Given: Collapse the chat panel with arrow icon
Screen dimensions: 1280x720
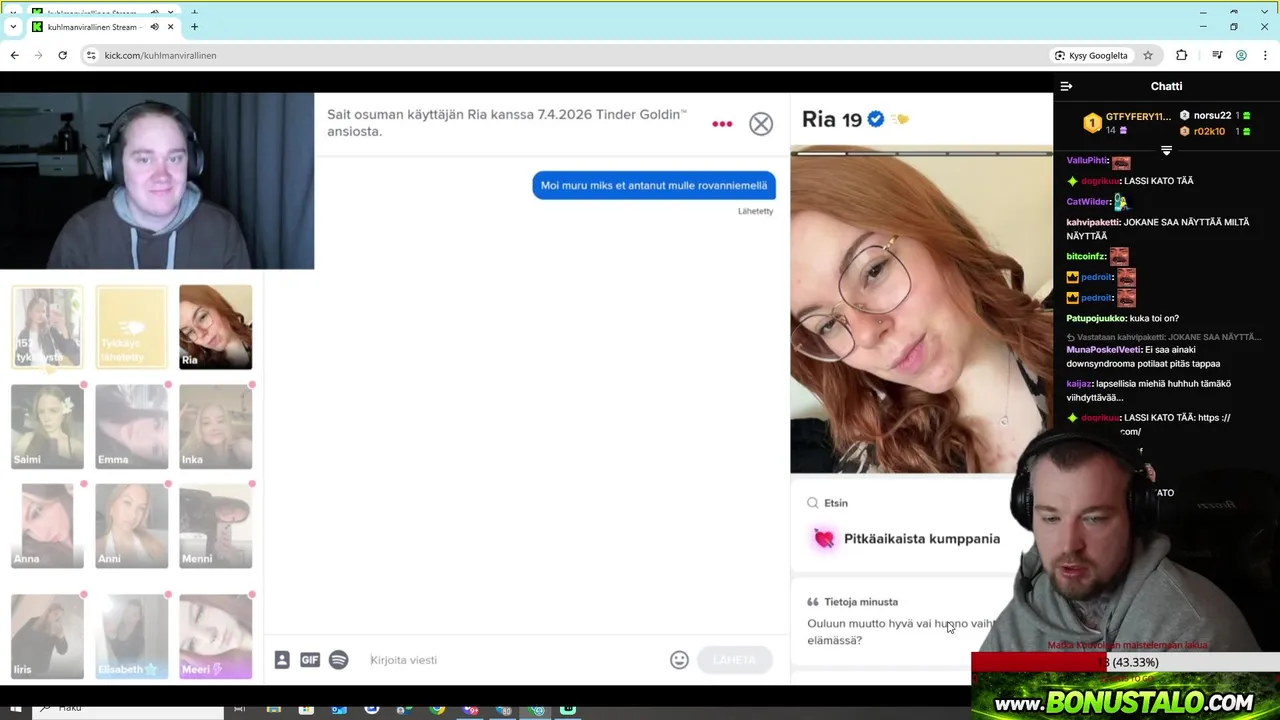Looking at the screenshot, I should tap(1066, 86).
